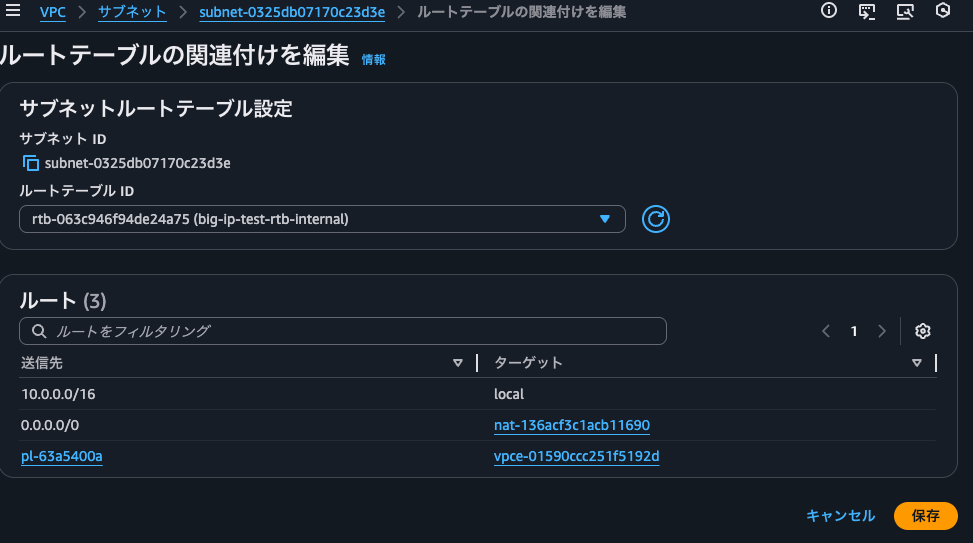
Task: Go to the previous routes page
Action: 826,331
